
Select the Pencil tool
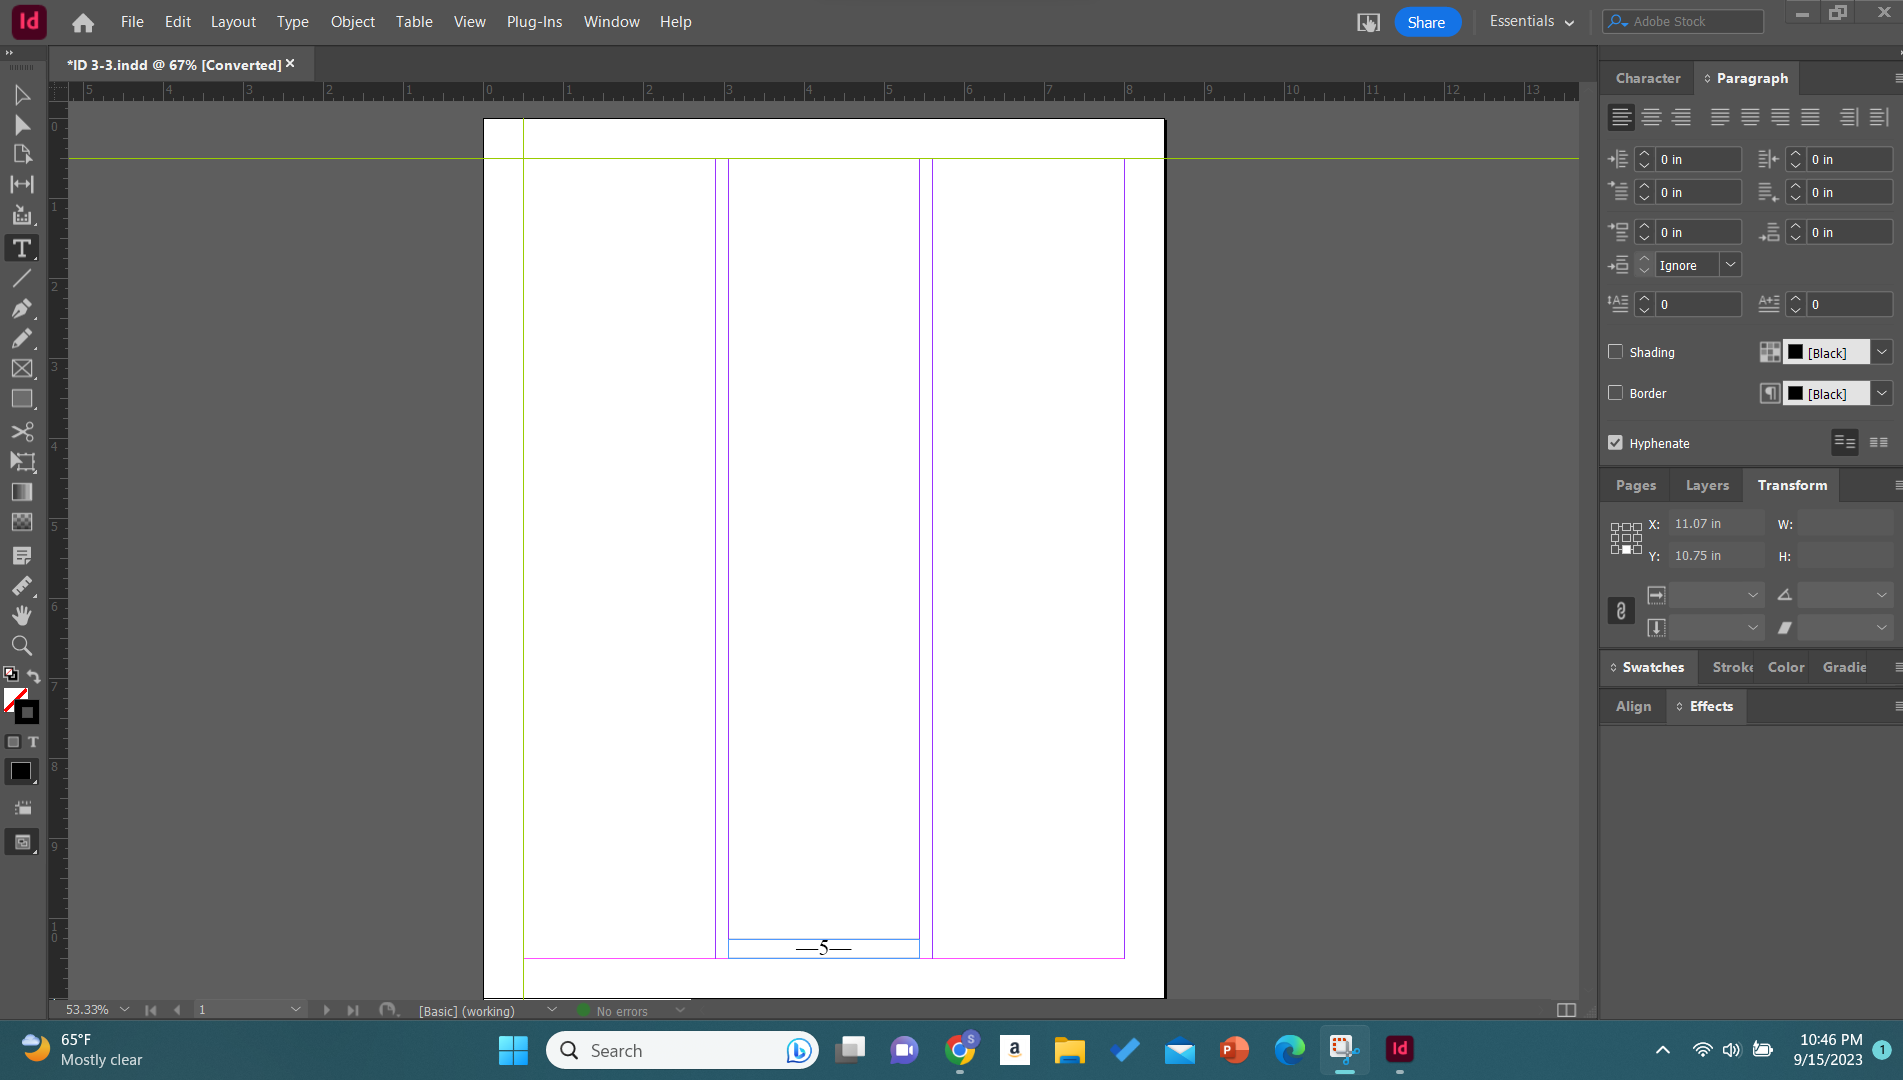(x=22, y=338)
